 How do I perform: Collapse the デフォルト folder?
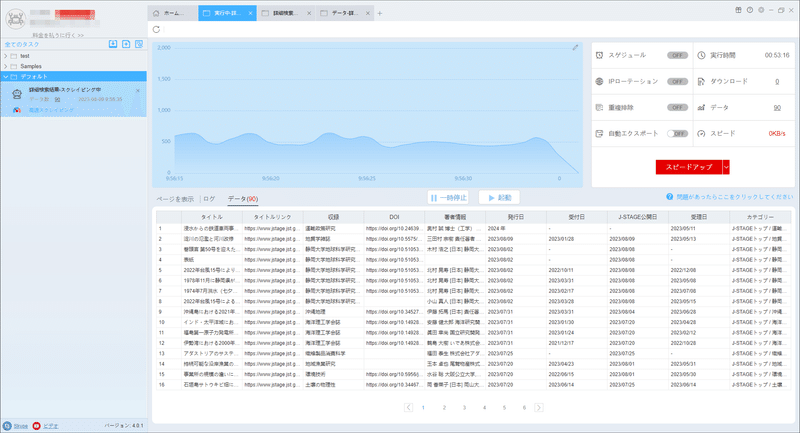(6, 77)
